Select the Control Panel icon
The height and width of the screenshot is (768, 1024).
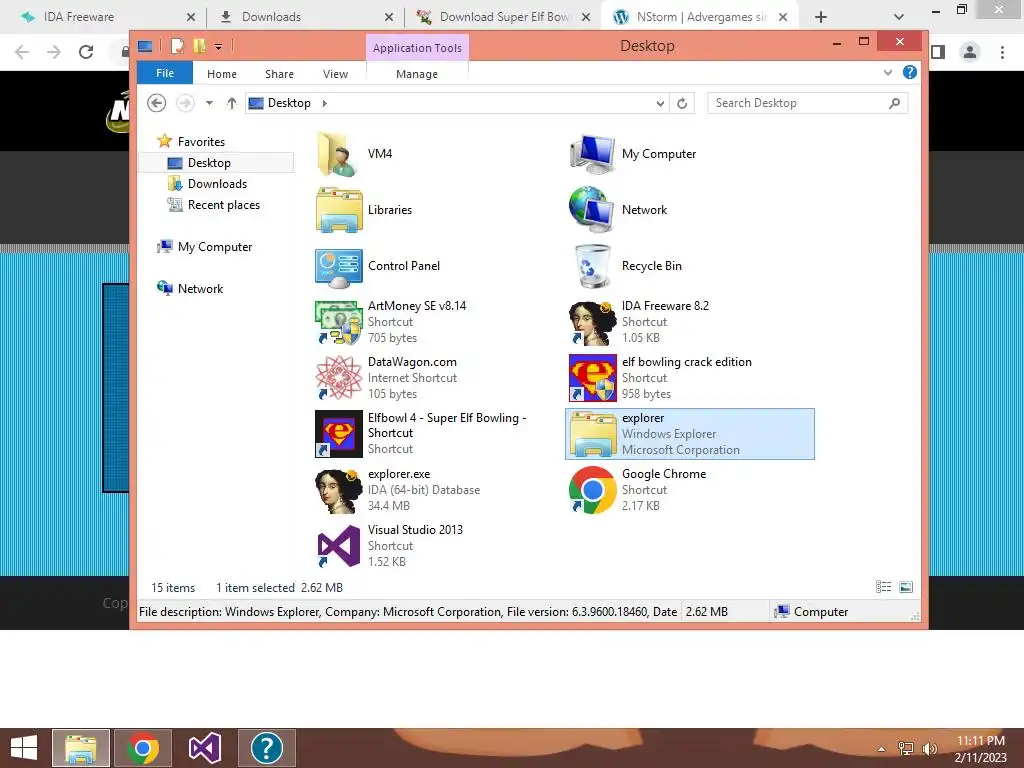[338, 266]
